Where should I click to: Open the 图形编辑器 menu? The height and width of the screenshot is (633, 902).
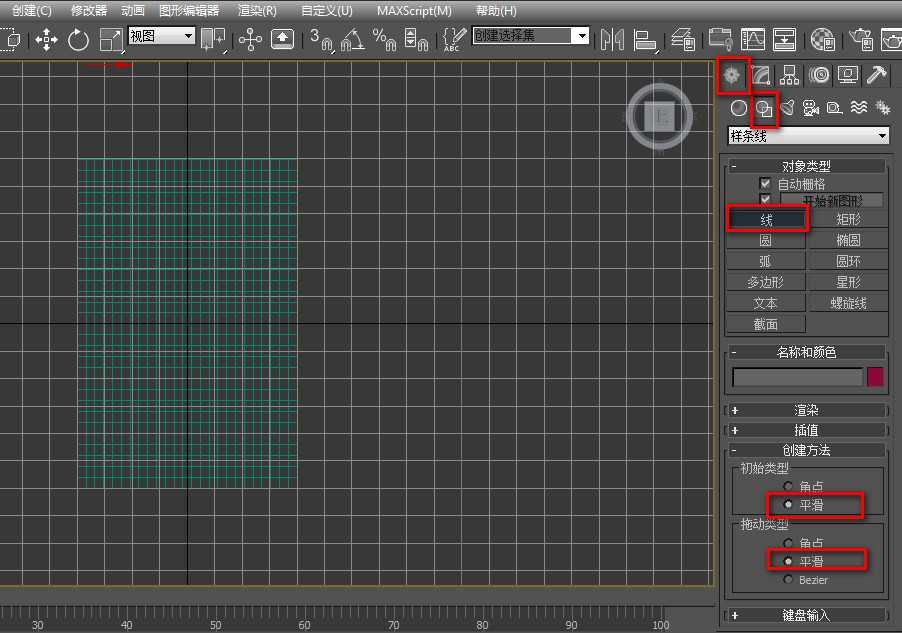(x=189, y=10)
